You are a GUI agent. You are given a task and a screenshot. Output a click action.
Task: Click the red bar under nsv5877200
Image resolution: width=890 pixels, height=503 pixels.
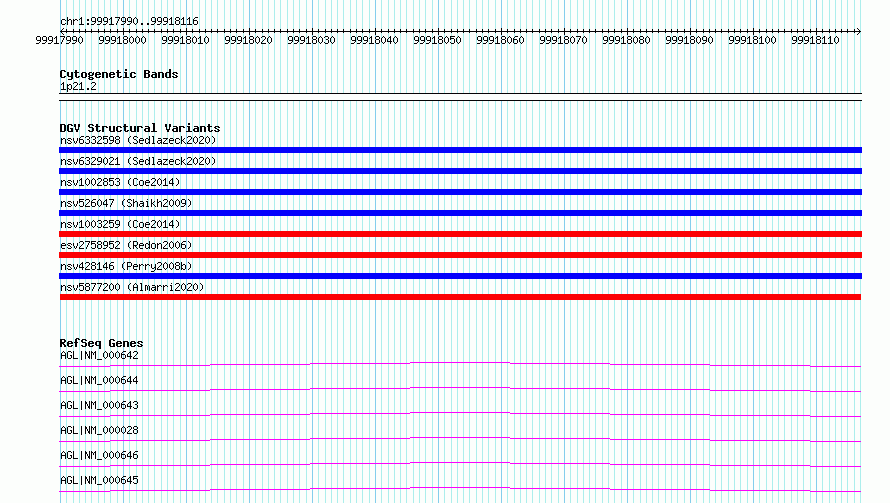460,297
